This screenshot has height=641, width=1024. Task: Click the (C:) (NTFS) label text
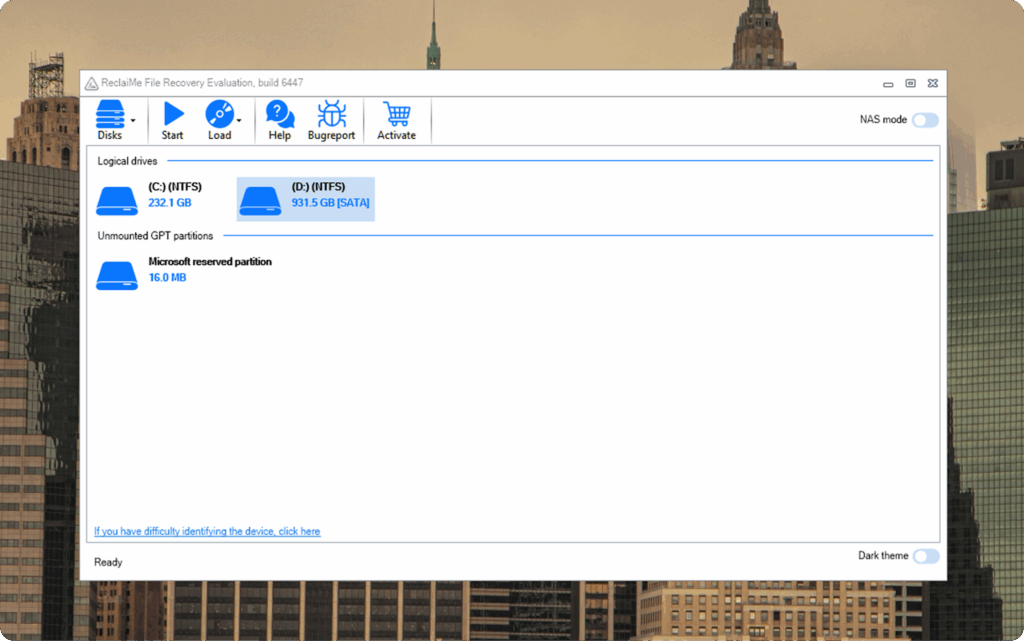click(x=175, y=187)
